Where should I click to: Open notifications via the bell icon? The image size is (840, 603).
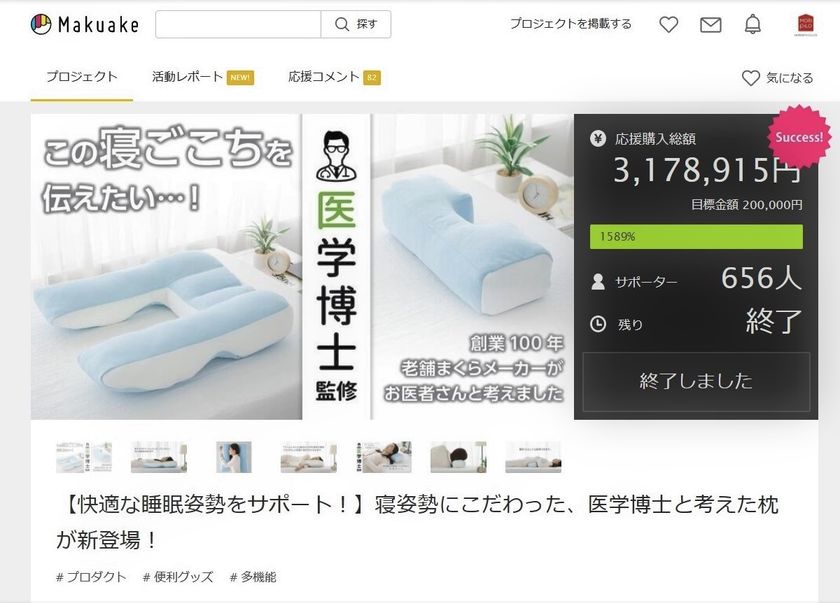(753, 24)
